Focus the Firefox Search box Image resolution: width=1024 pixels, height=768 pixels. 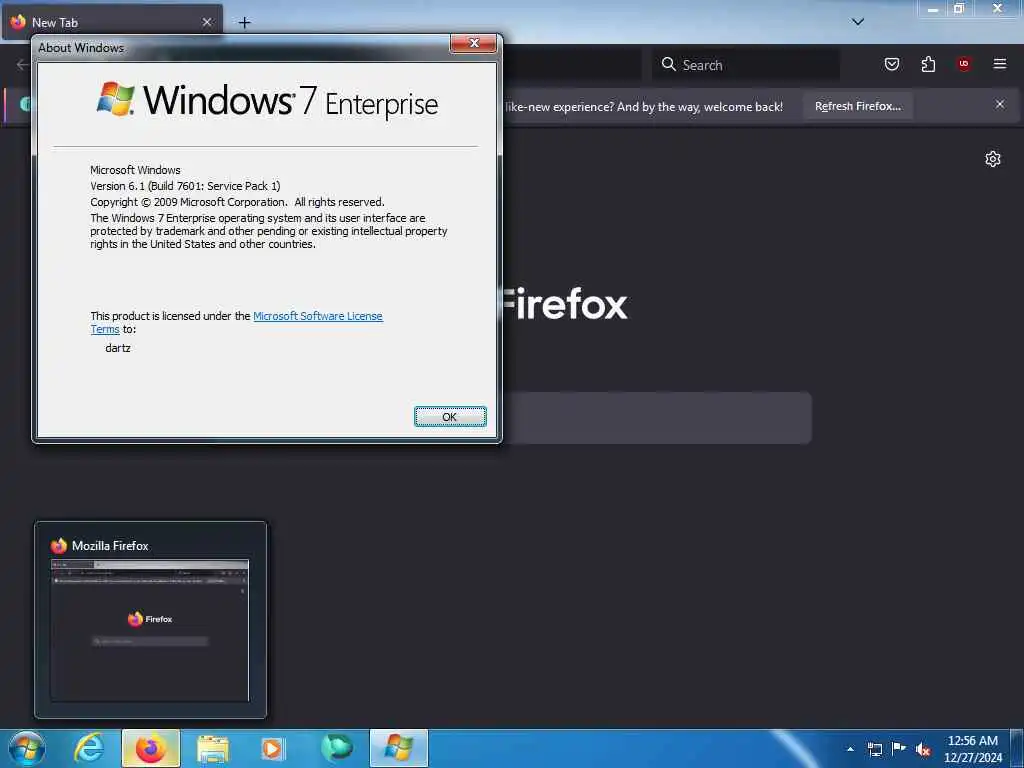tap(746, 65)
